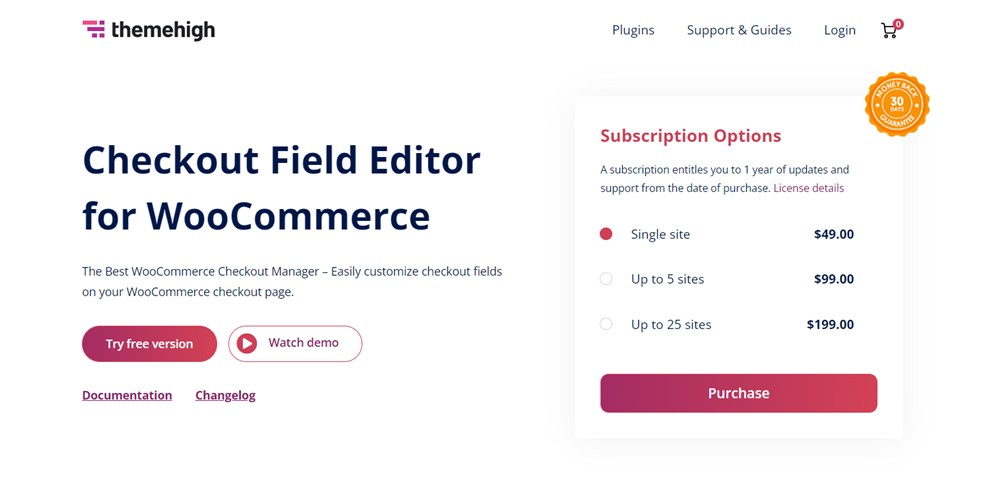Open the Plugins menu
1000x487 pixels.
click(633, 30)
